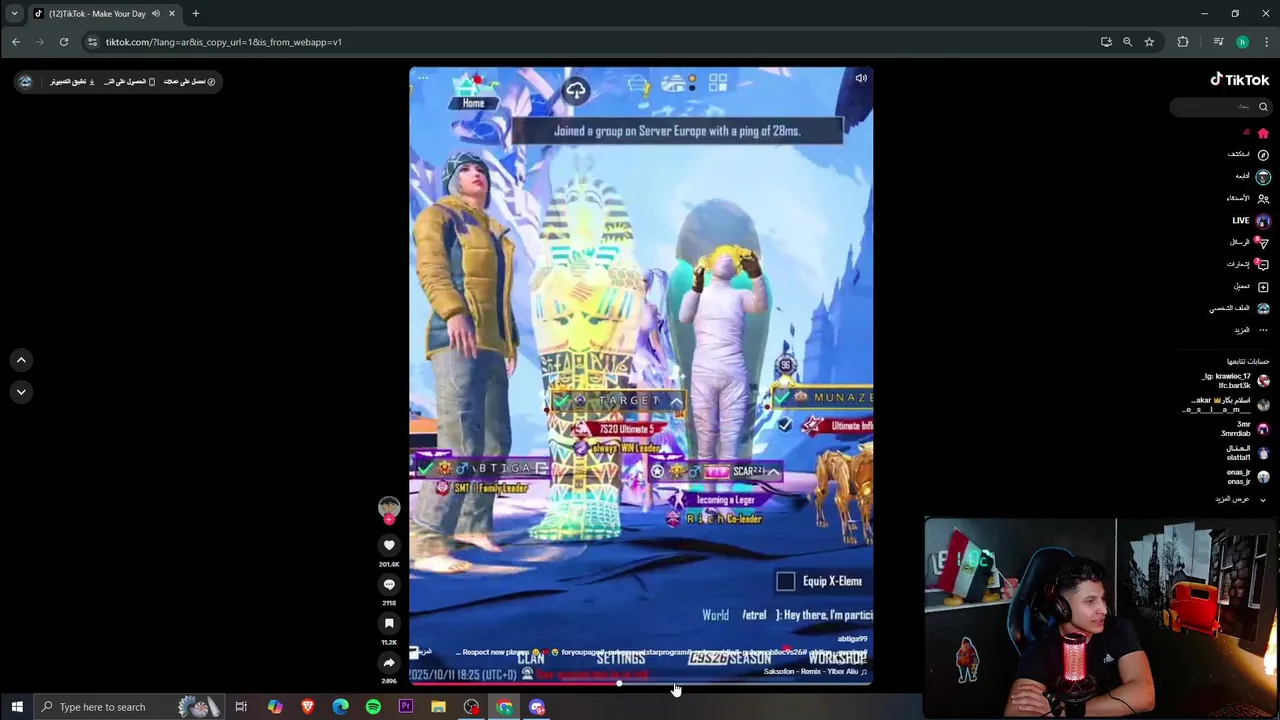Mute the video using the speaker icon
This screenshot has height=720, width=1280.
pyautogui.click(x=861, y=78)
